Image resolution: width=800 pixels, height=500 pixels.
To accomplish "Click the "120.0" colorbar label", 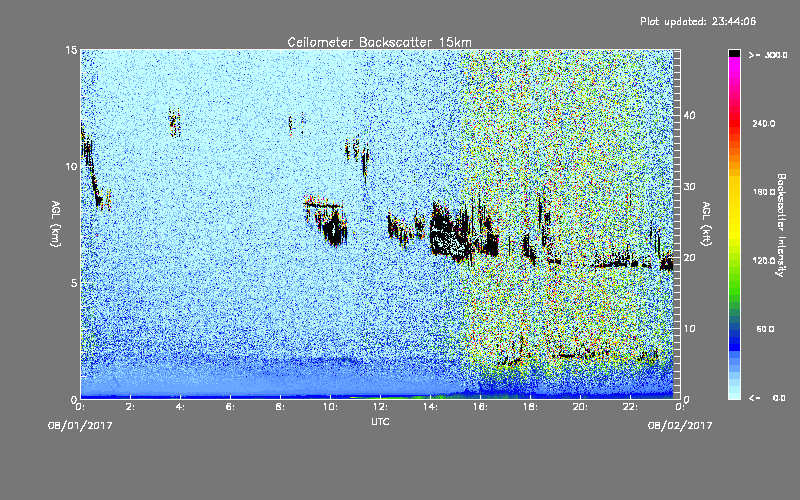I will (764, 261).
